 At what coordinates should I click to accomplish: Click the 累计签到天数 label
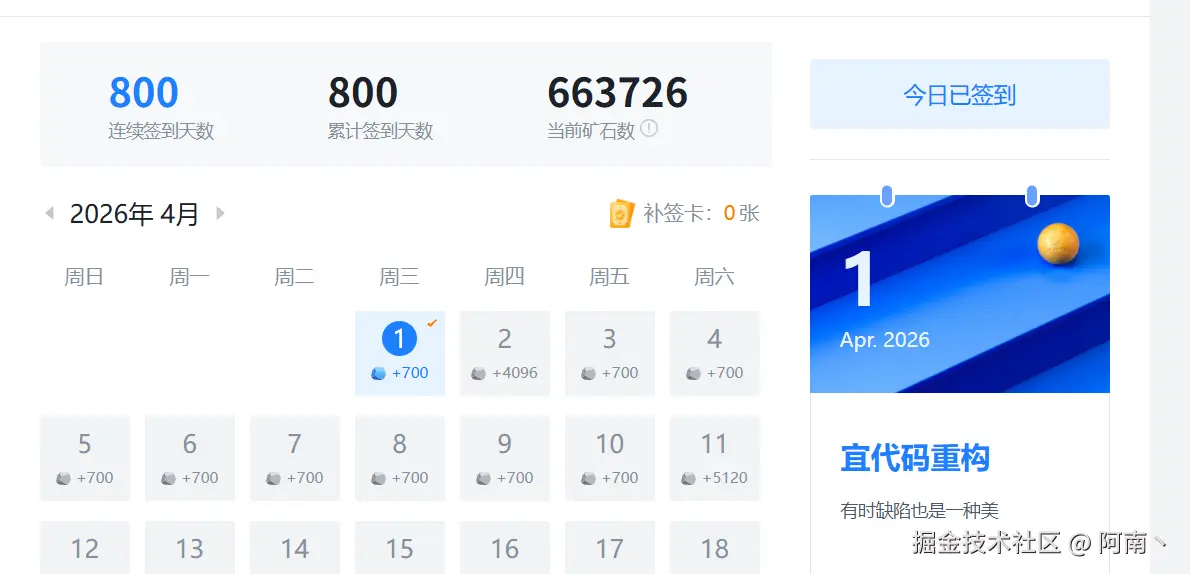380,131
